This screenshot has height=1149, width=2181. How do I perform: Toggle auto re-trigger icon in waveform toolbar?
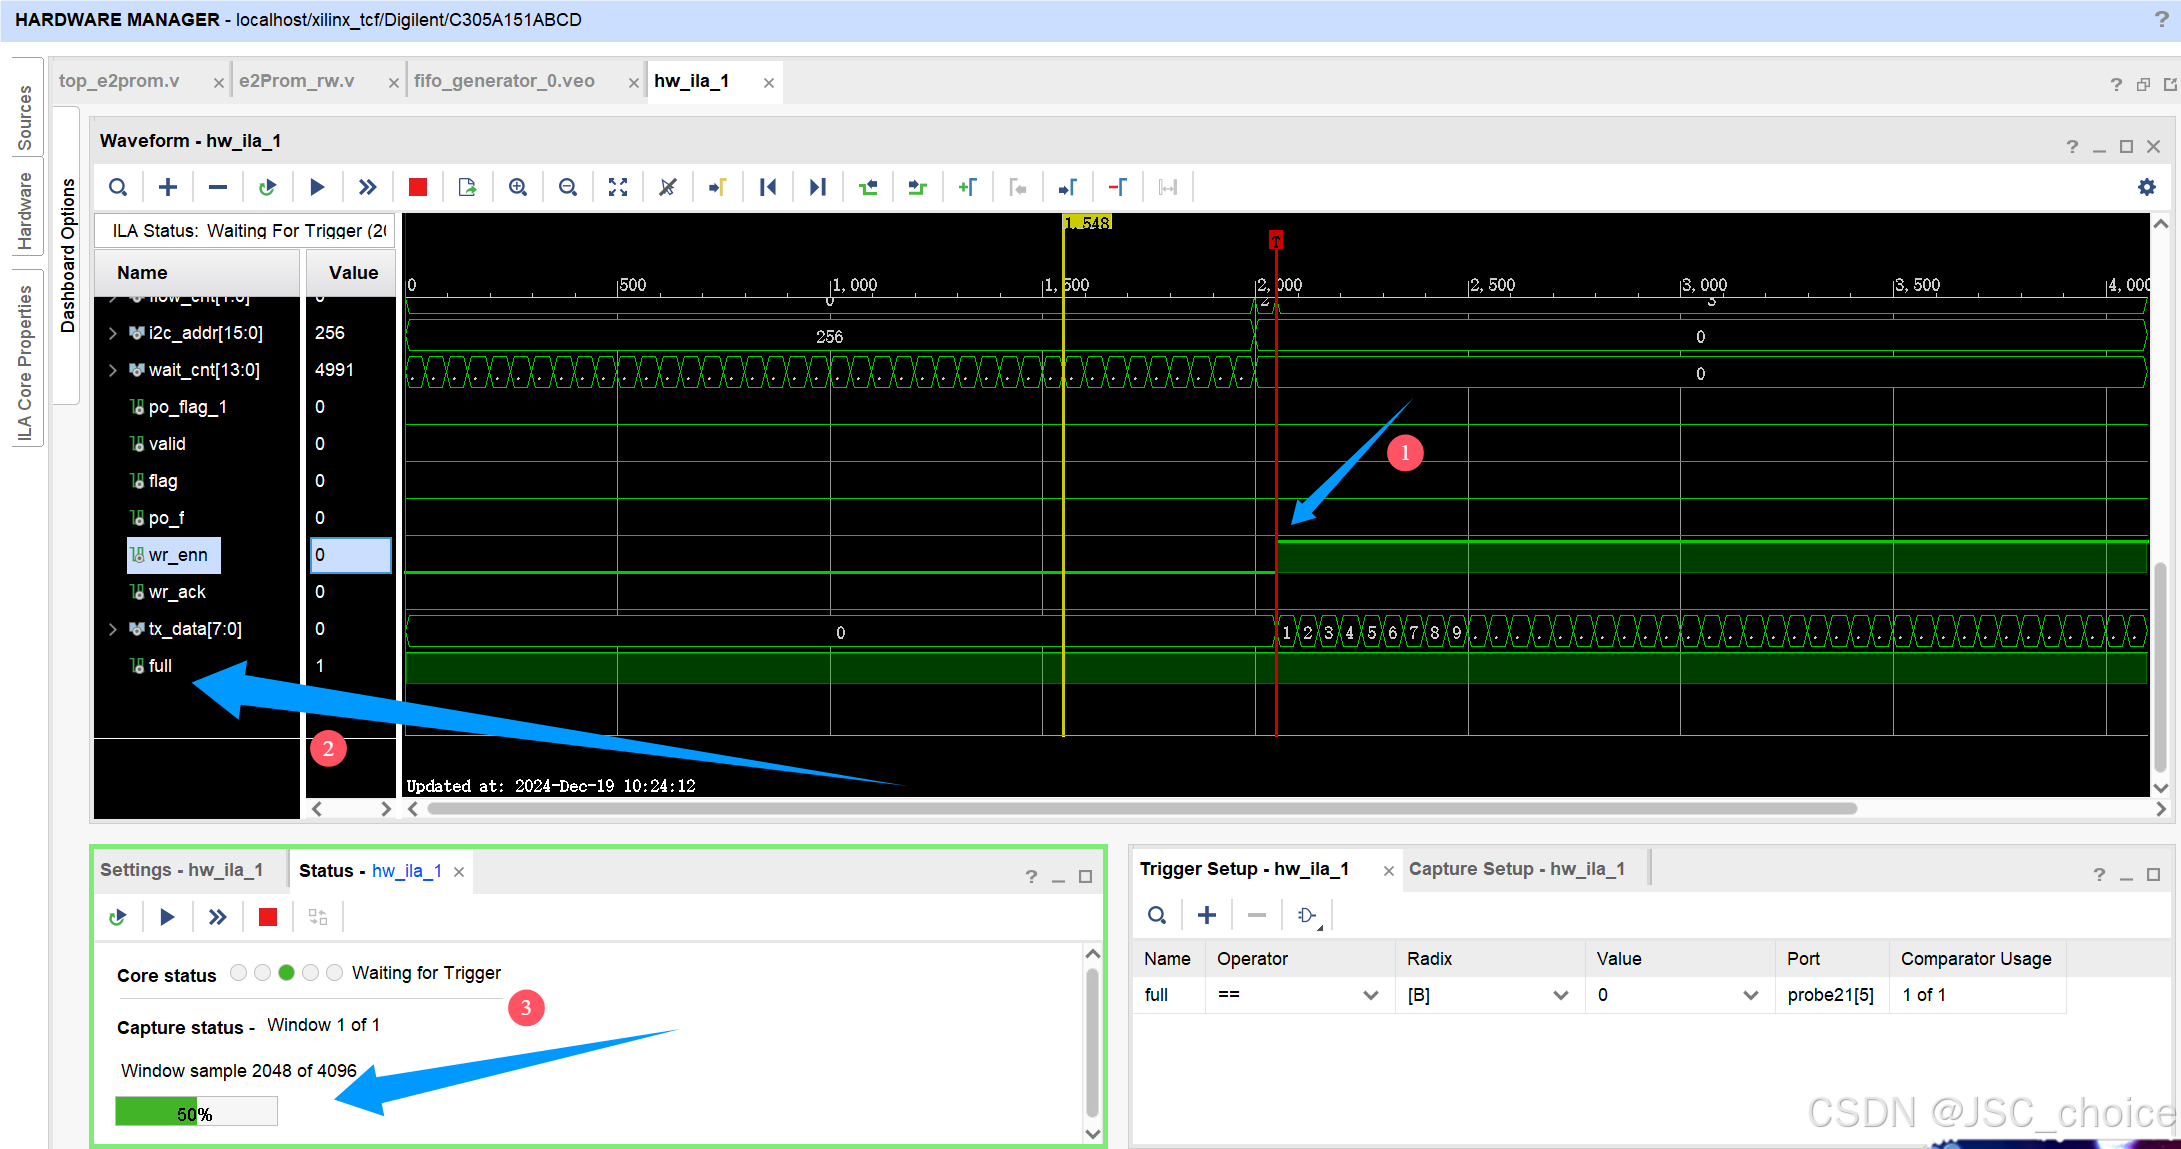pyautogui.click(x=267, y=187)
